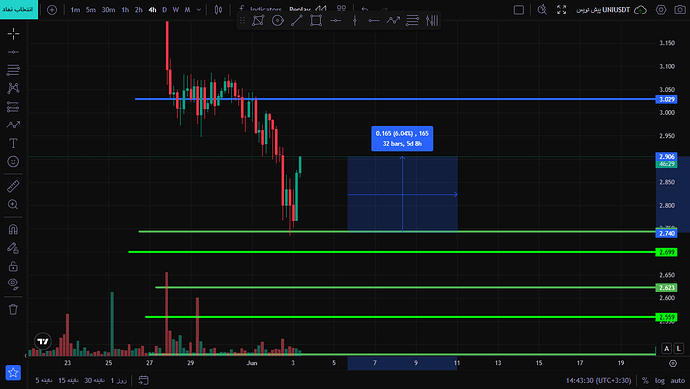This screenshot has height=389, width=690.
Task: Switch to the 2h timeframe
Action: (x=139, y=10)
